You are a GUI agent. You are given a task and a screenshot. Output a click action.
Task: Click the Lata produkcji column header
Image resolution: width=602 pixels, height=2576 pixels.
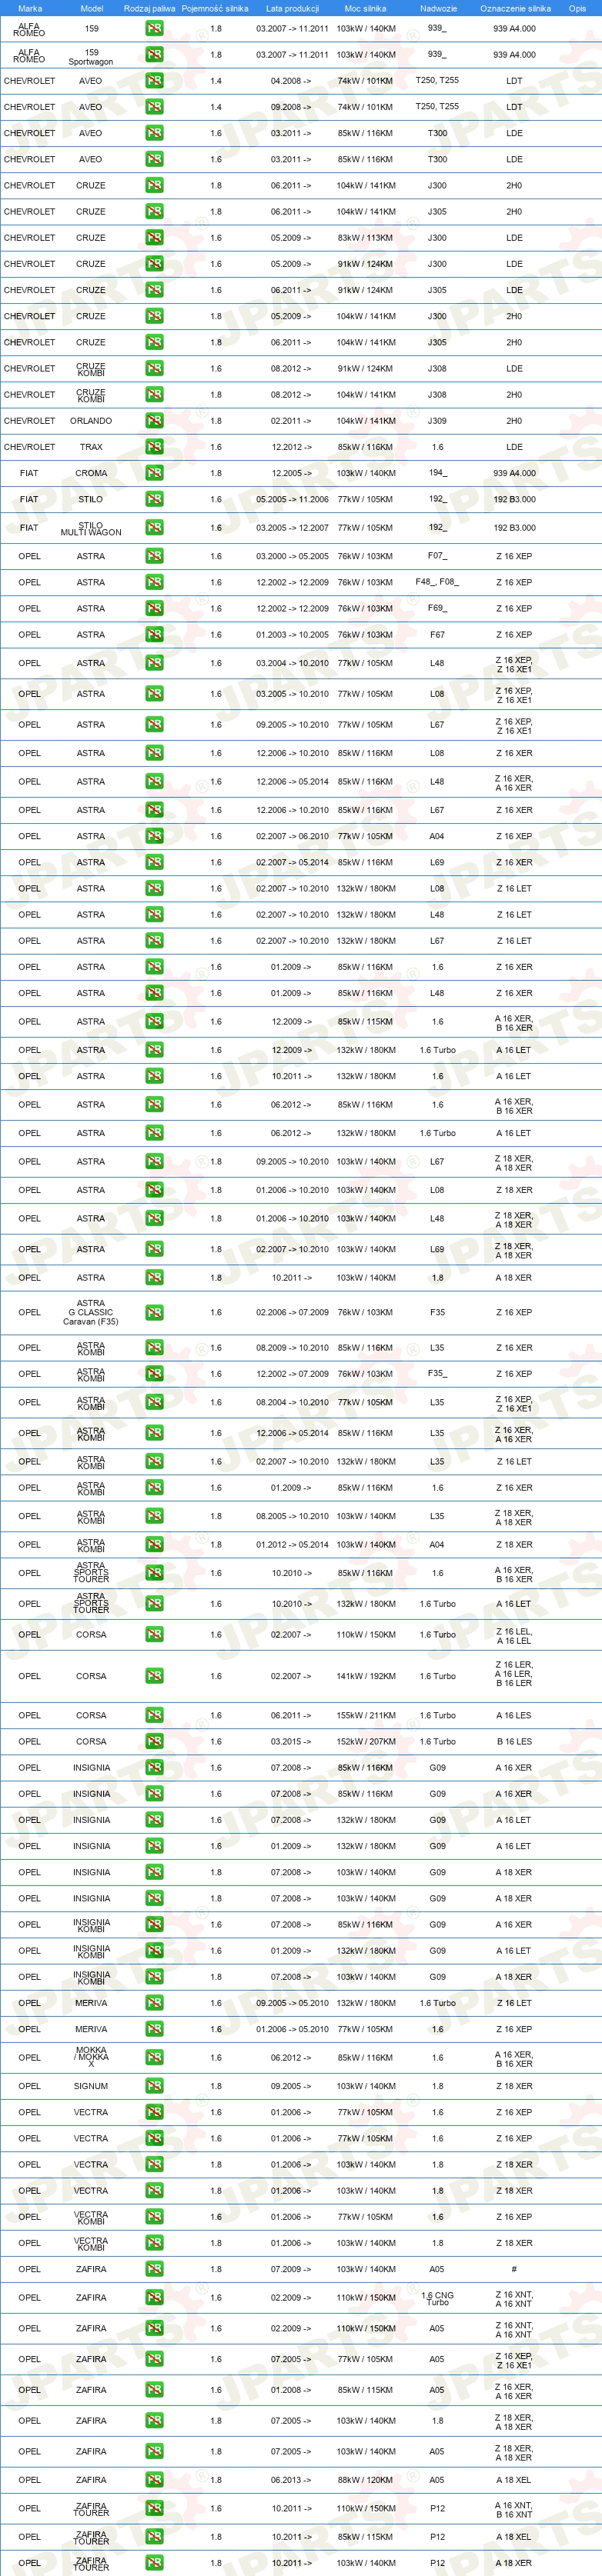click(x=292, y=8)
